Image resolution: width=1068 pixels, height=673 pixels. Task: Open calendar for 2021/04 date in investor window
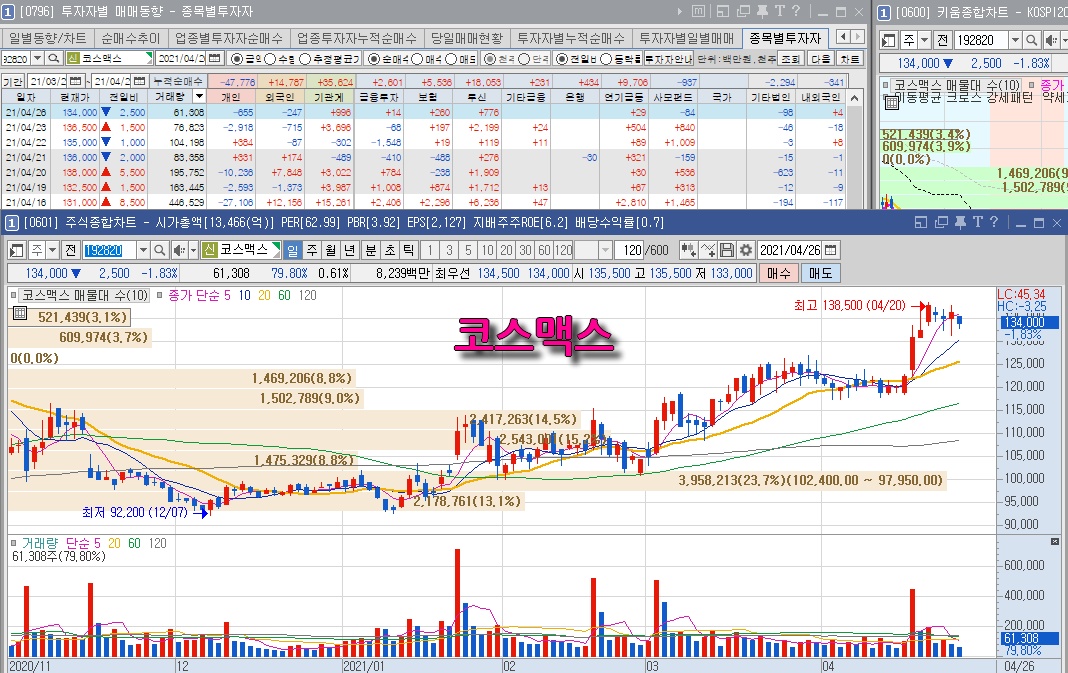point(215,59)
